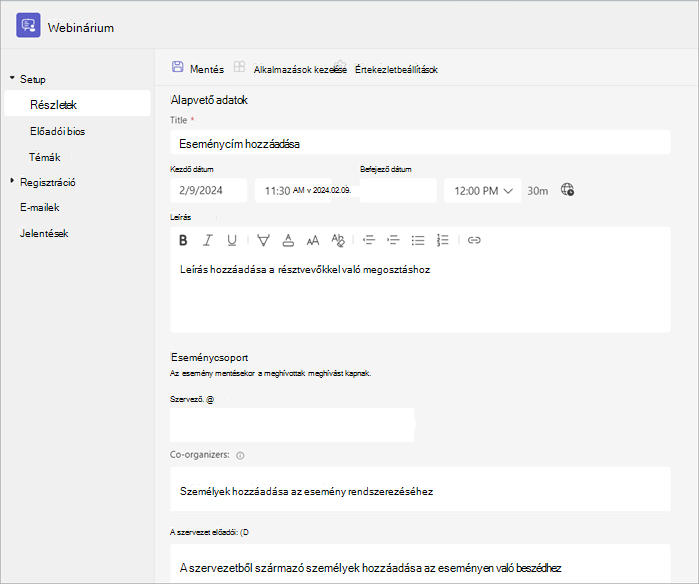The image size is (699, 584).
Task: Collapse the Setup section
Action: tap(12, 78)
